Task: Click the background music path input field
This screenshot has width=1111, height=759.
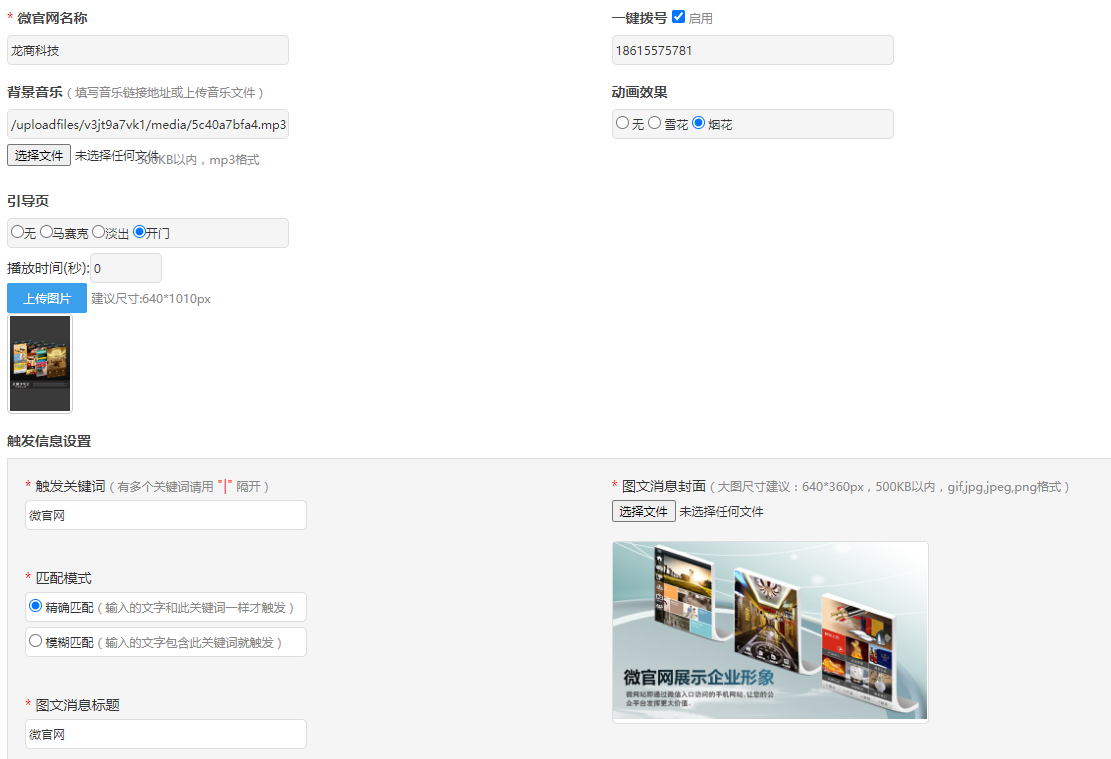Action: point(147,123)
